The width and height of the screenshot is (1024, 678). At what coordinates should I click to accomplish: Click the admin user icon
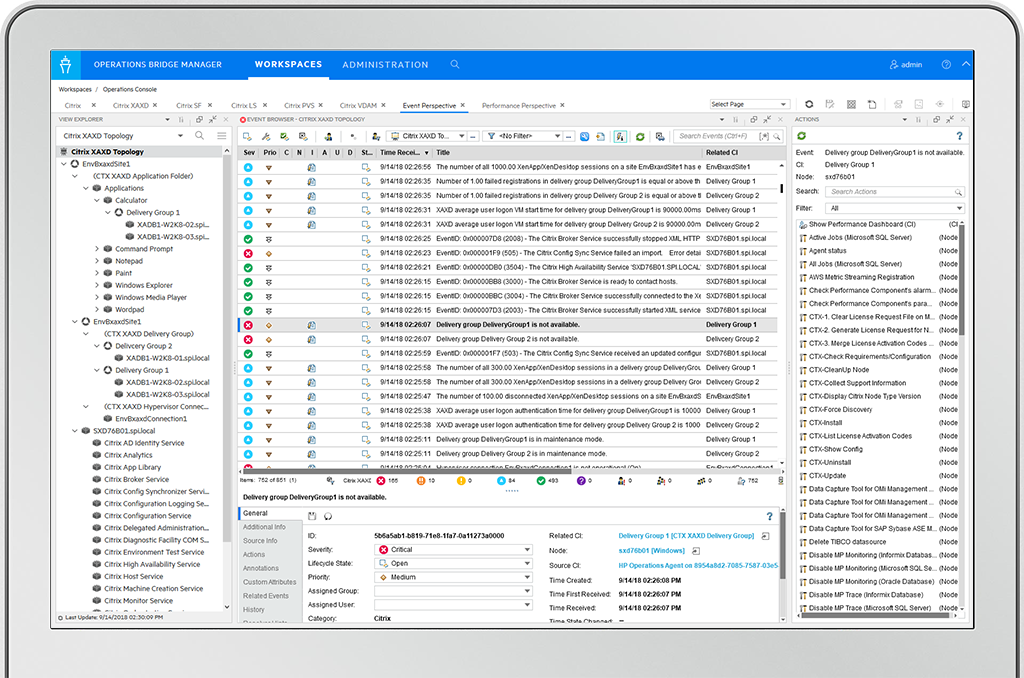coord(893,65)
